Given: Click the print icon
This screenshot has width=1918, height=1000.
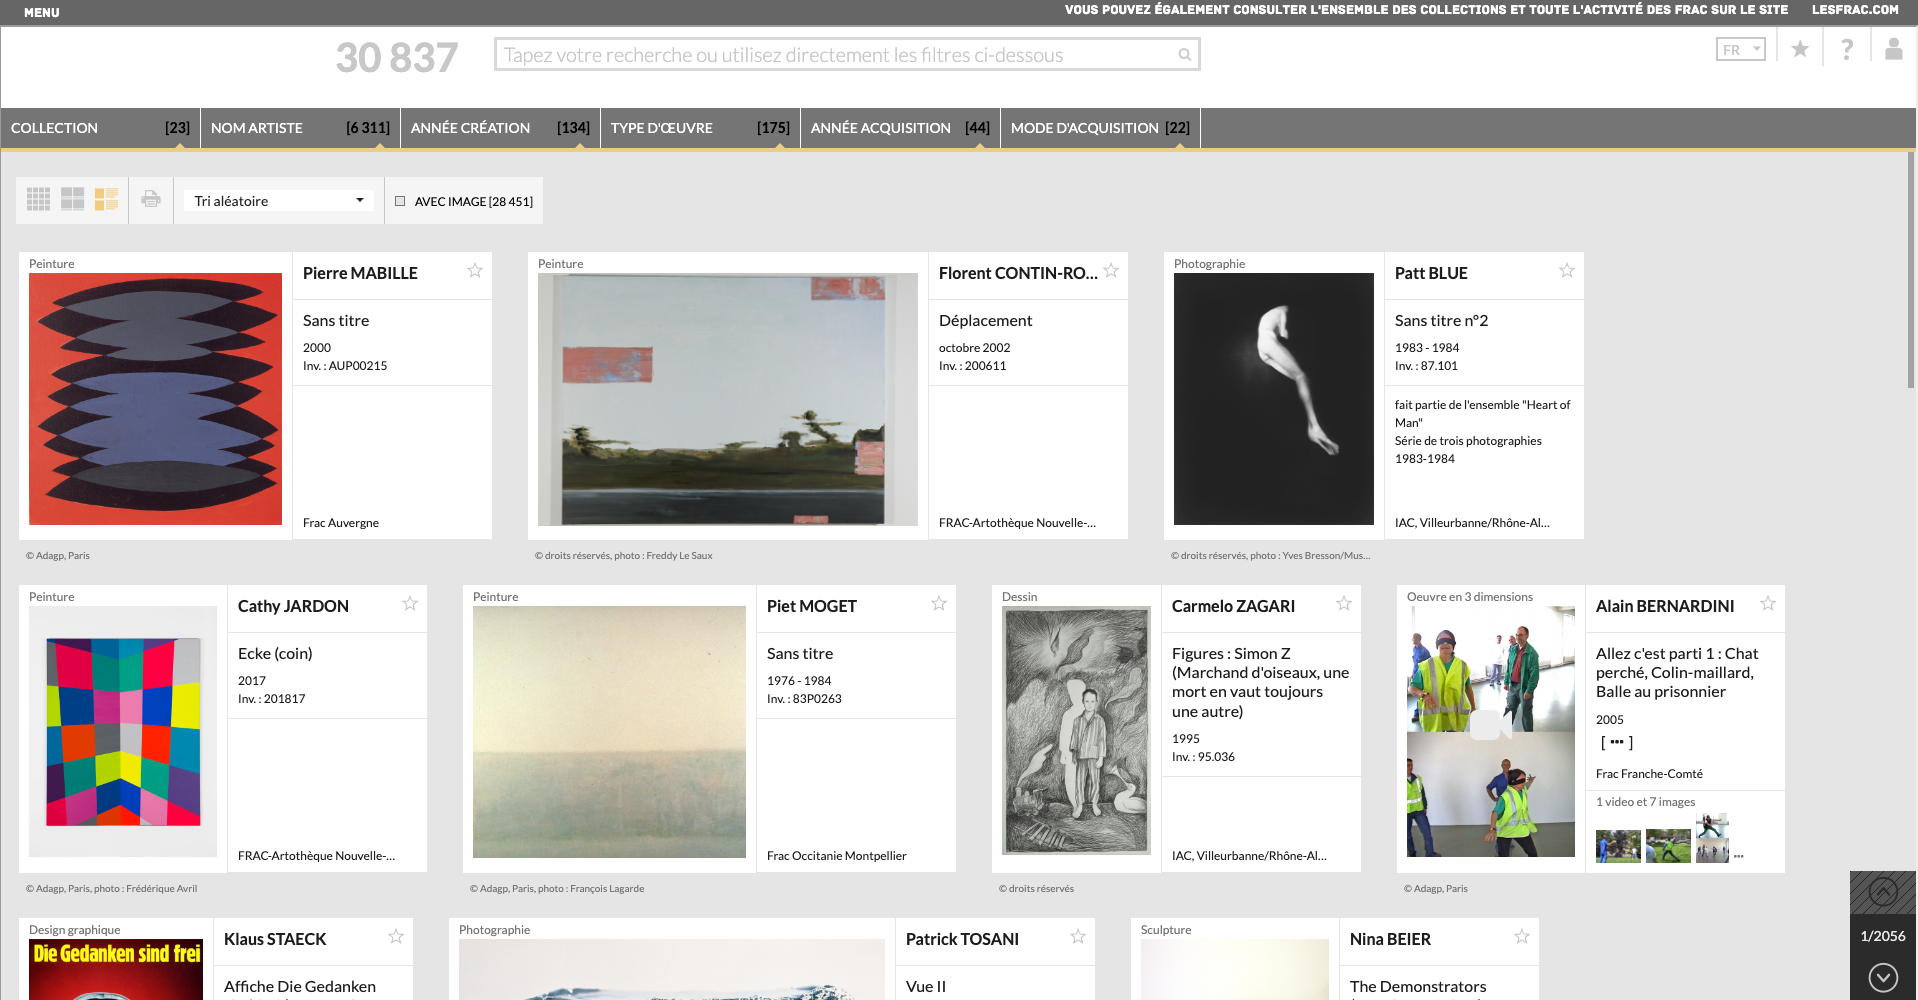Looking at the screenshot, I should click(x=151, y=200).
